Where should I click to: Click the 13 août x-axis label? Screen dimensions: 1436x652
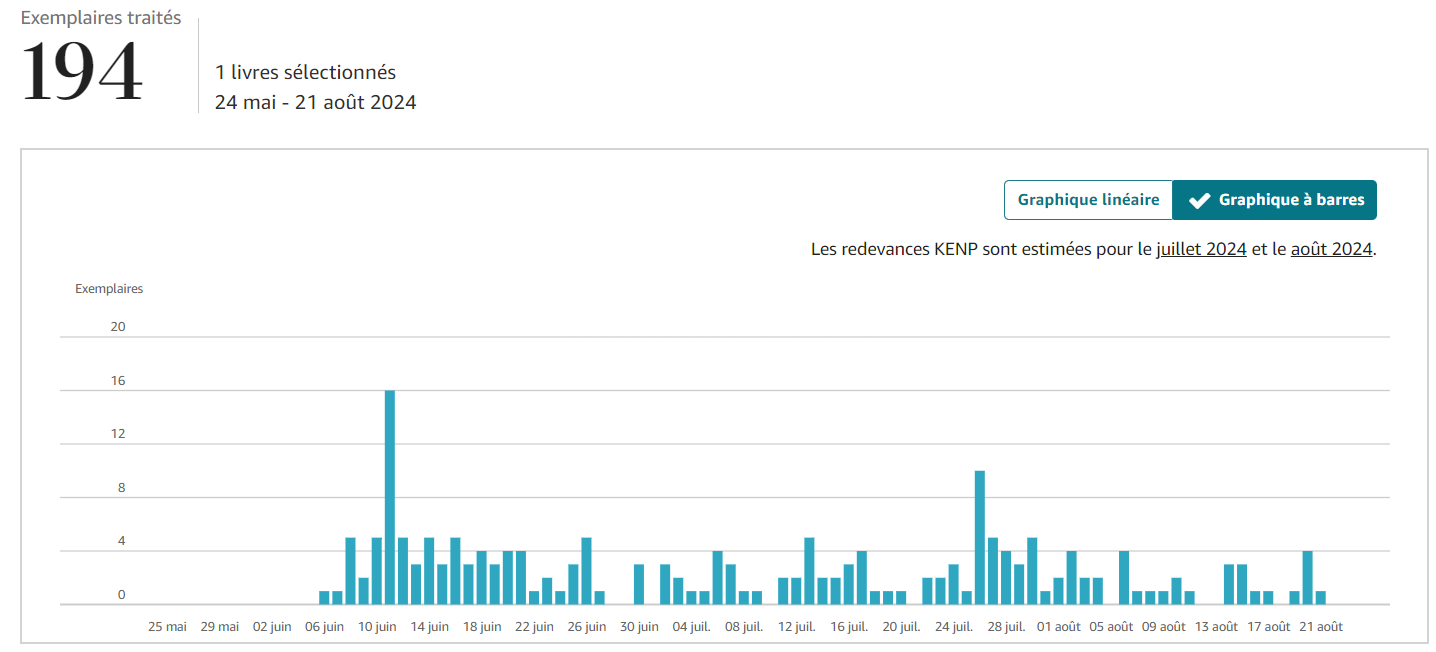click(x=1216, y=627)
